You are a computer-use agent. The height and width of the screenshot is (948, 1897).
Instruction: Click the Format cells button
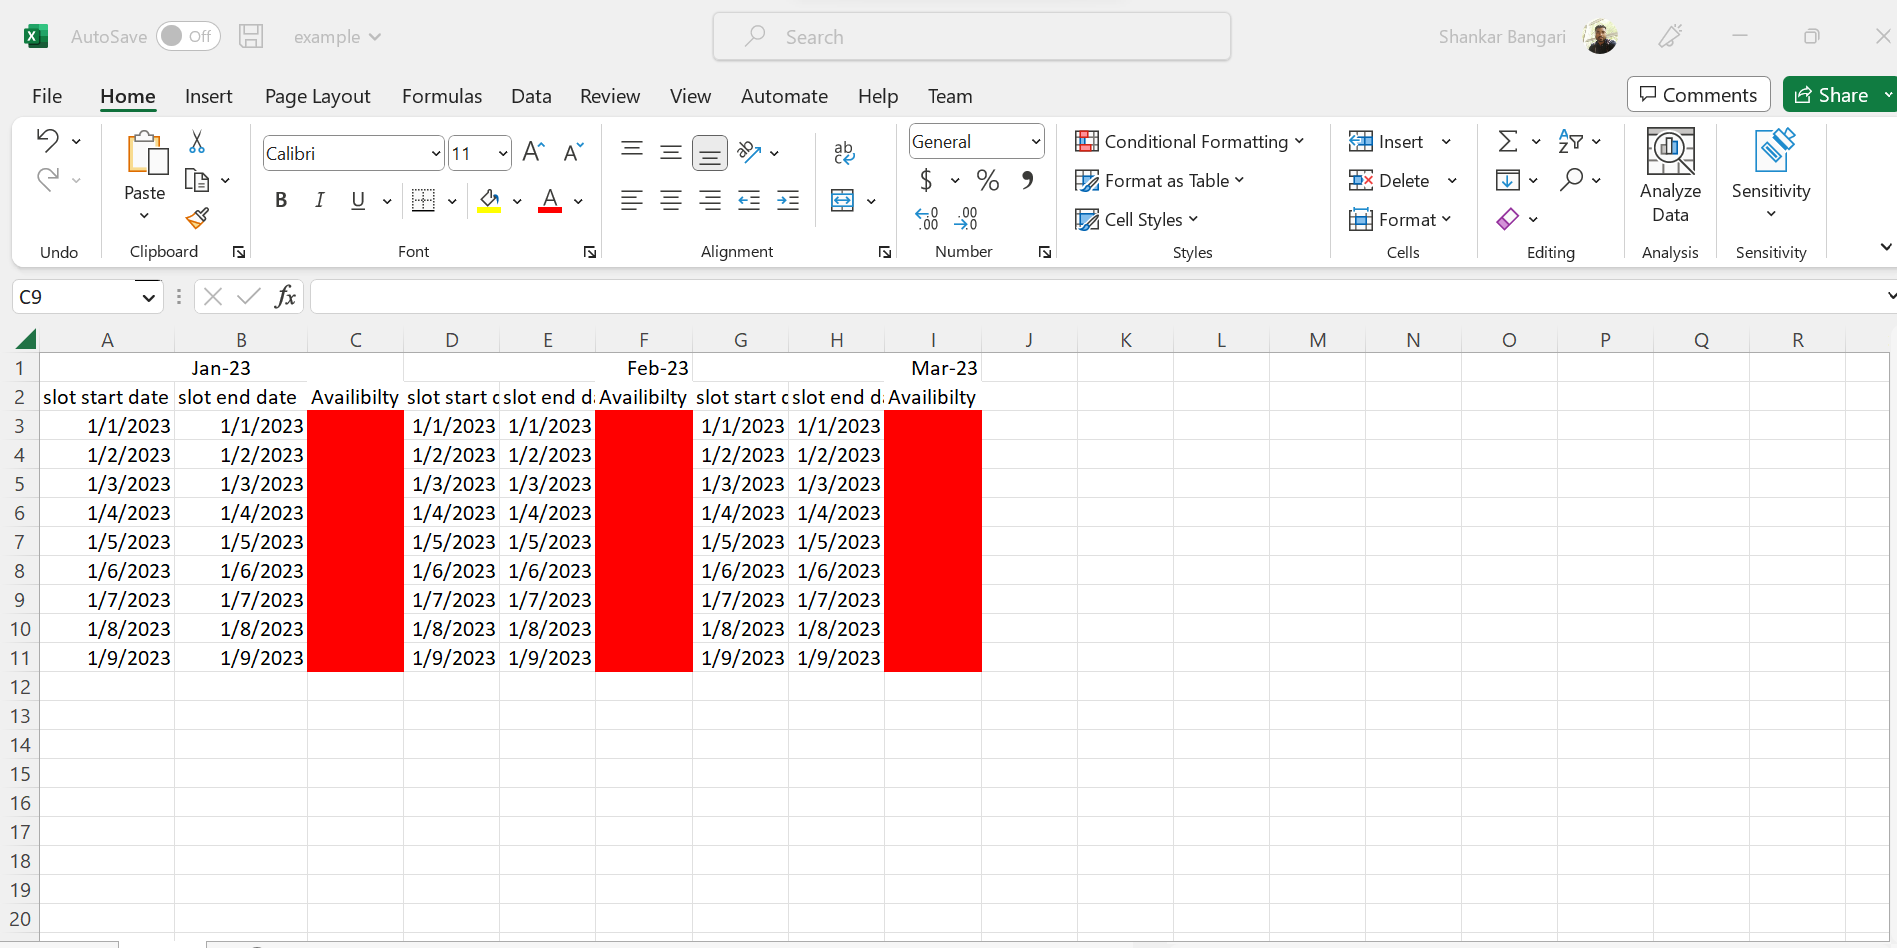pos(1399,219)
